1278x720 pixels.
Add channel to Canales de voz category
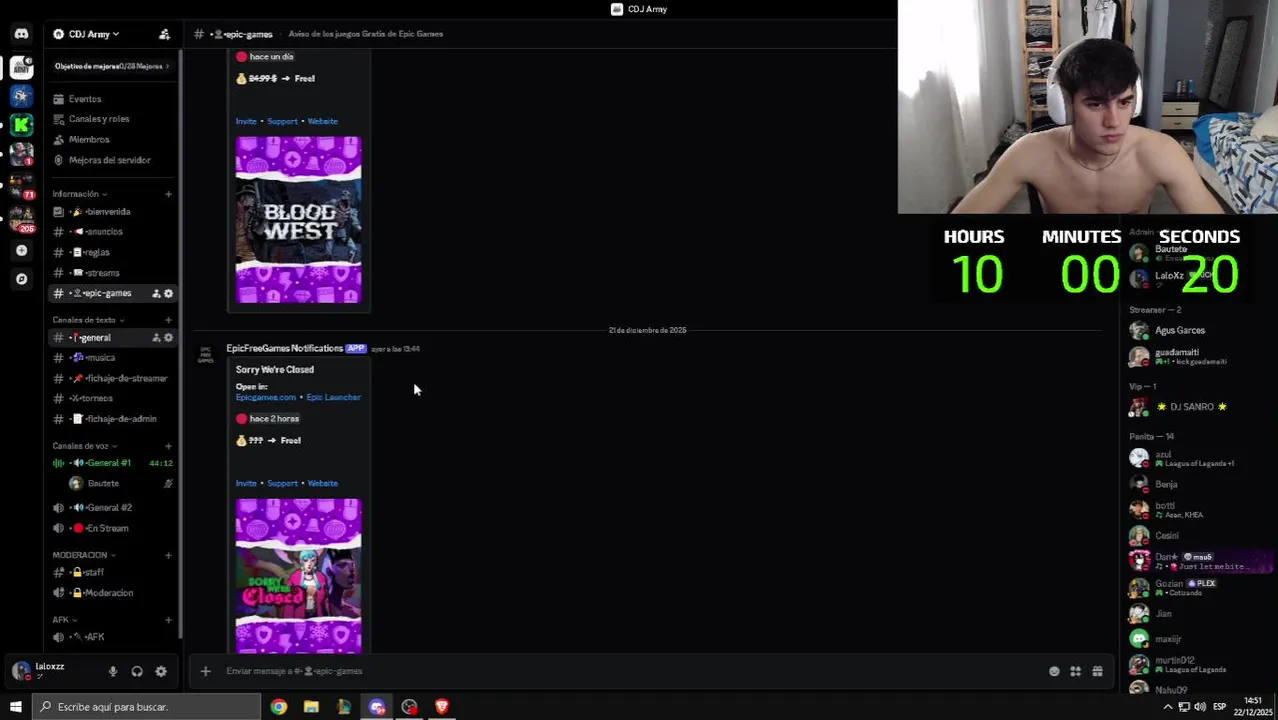(168, 446)
